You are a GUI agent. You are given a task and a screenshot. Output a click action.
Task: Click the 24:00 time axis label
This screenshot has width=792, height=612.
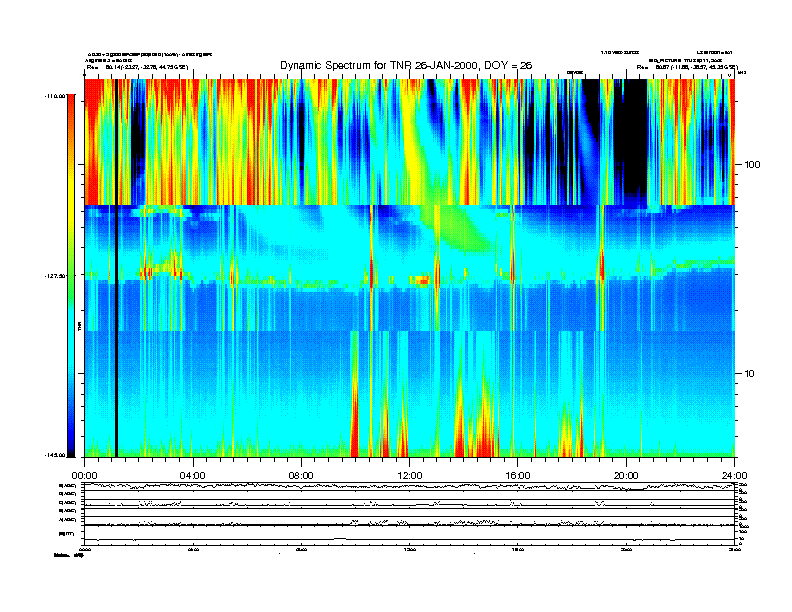(x=735, y=476)
